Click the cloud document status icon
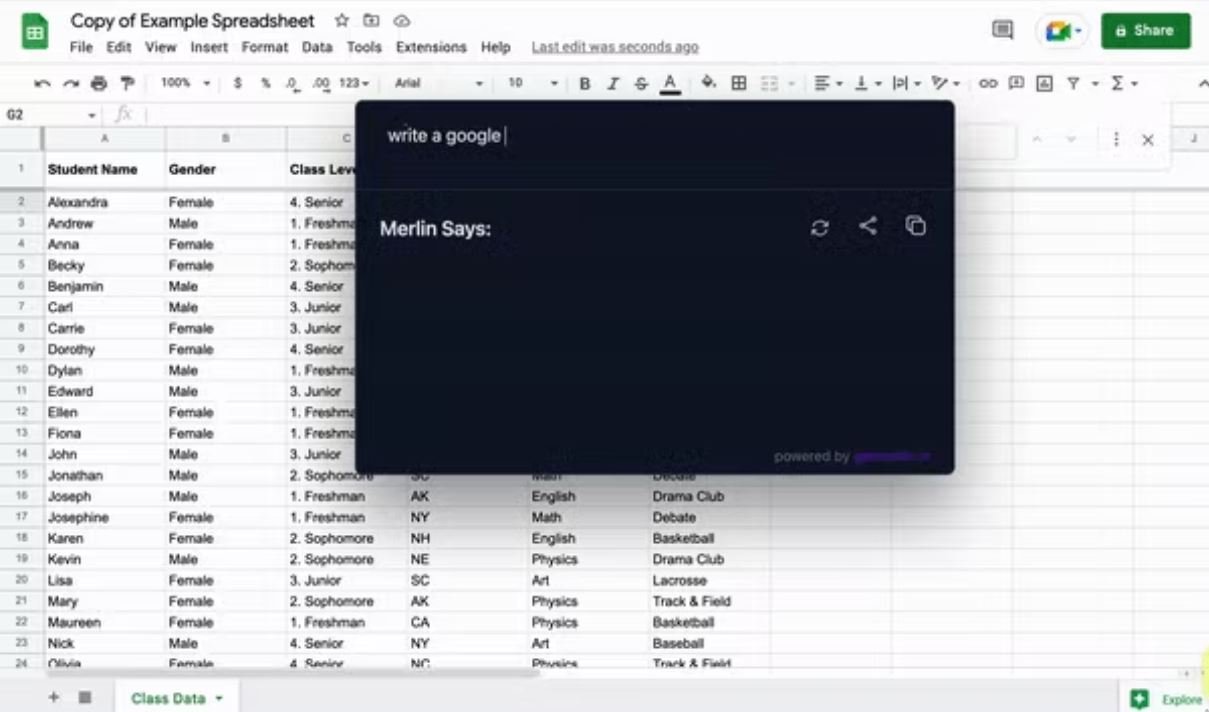This screenshot has width=1209, height=712. click(402, 20)
